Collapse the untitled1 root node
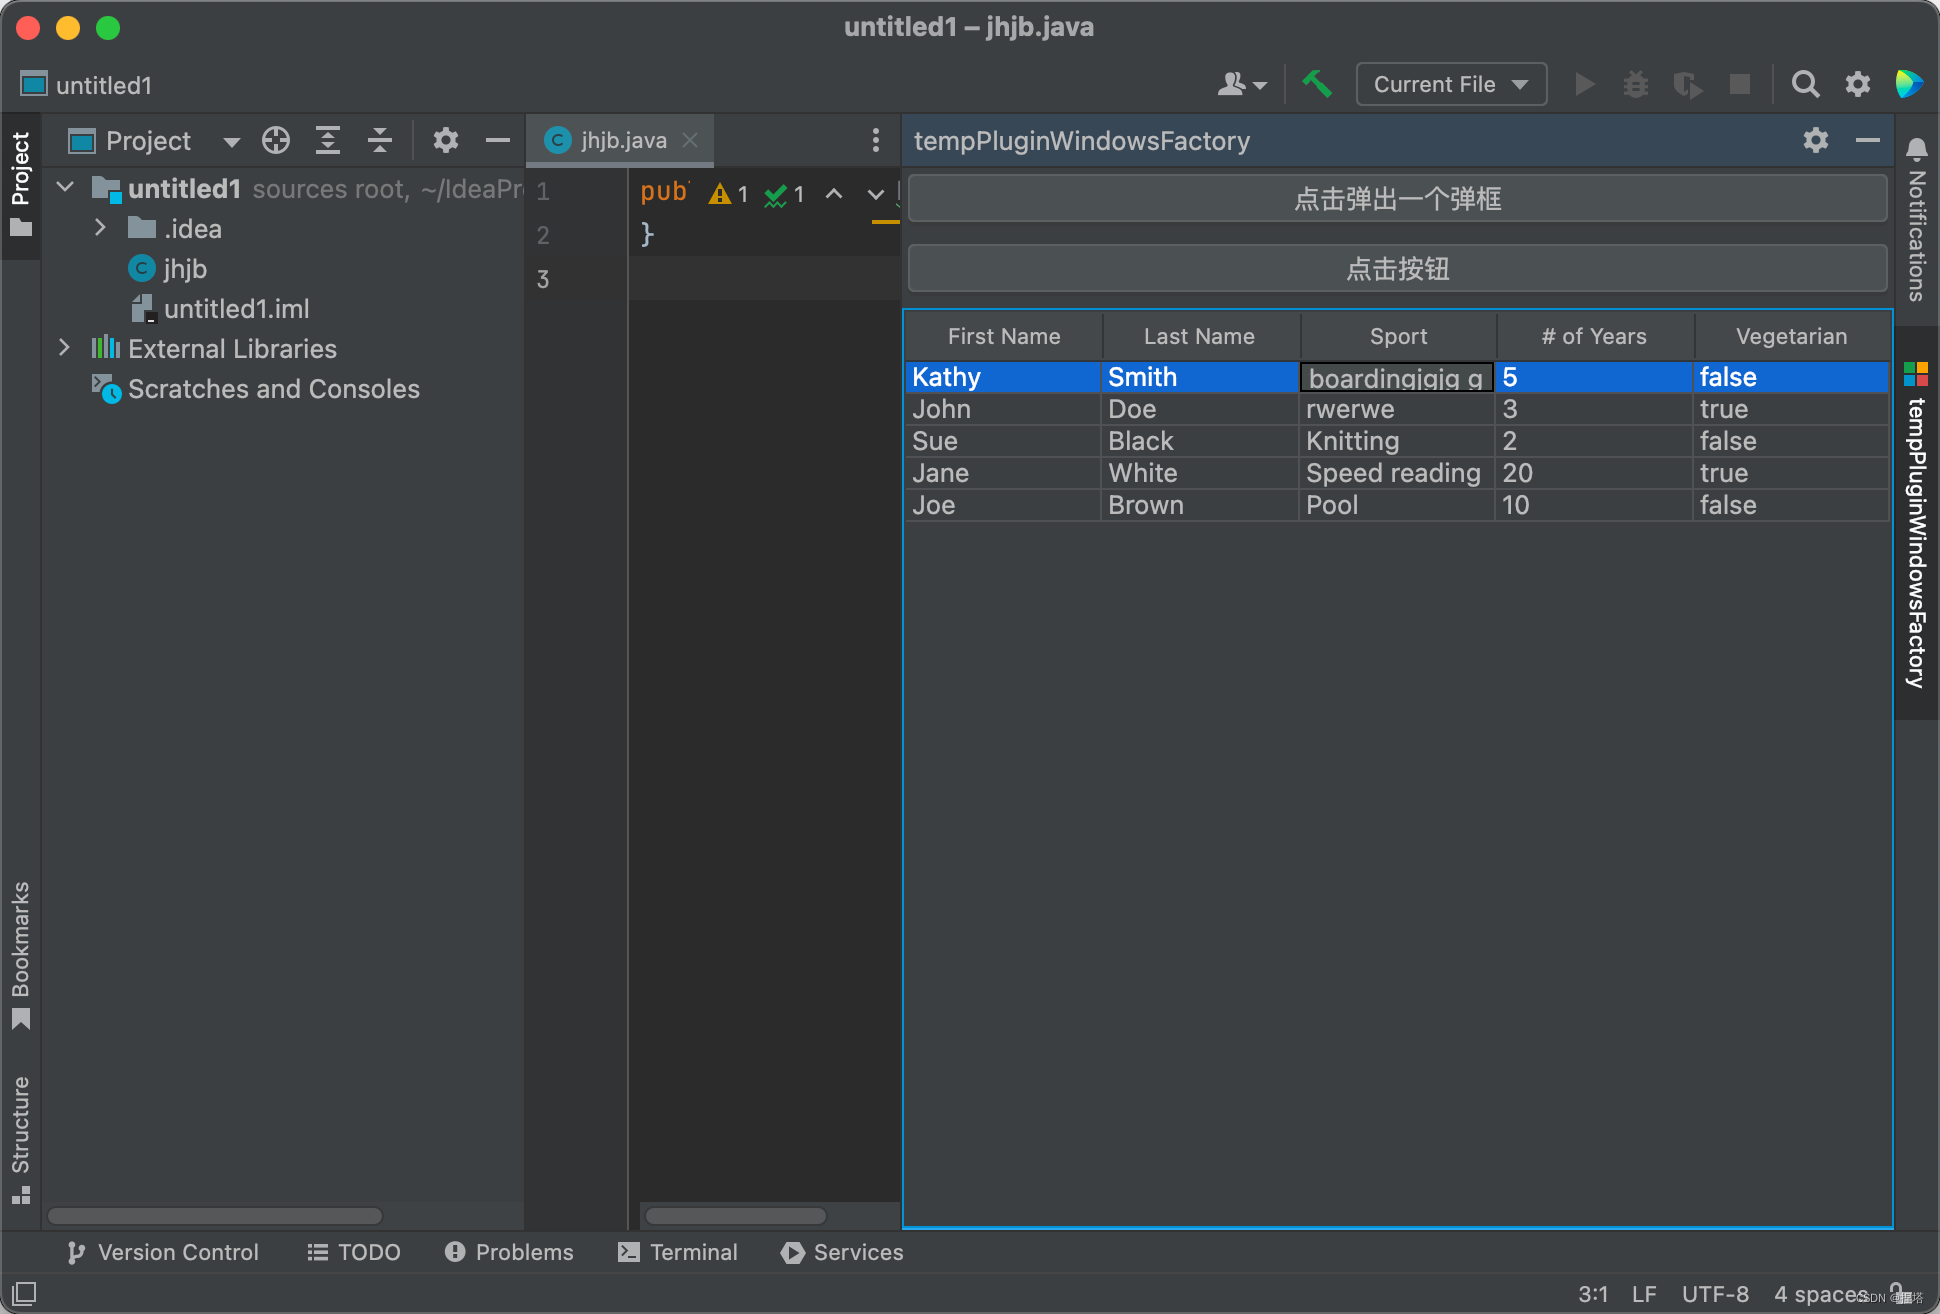This screenshot has width=1940, height=1314. pos(66,187)
